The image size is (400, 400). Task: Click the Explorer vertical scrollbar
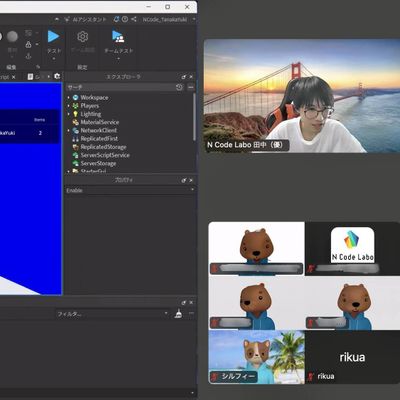coord(194,117)
